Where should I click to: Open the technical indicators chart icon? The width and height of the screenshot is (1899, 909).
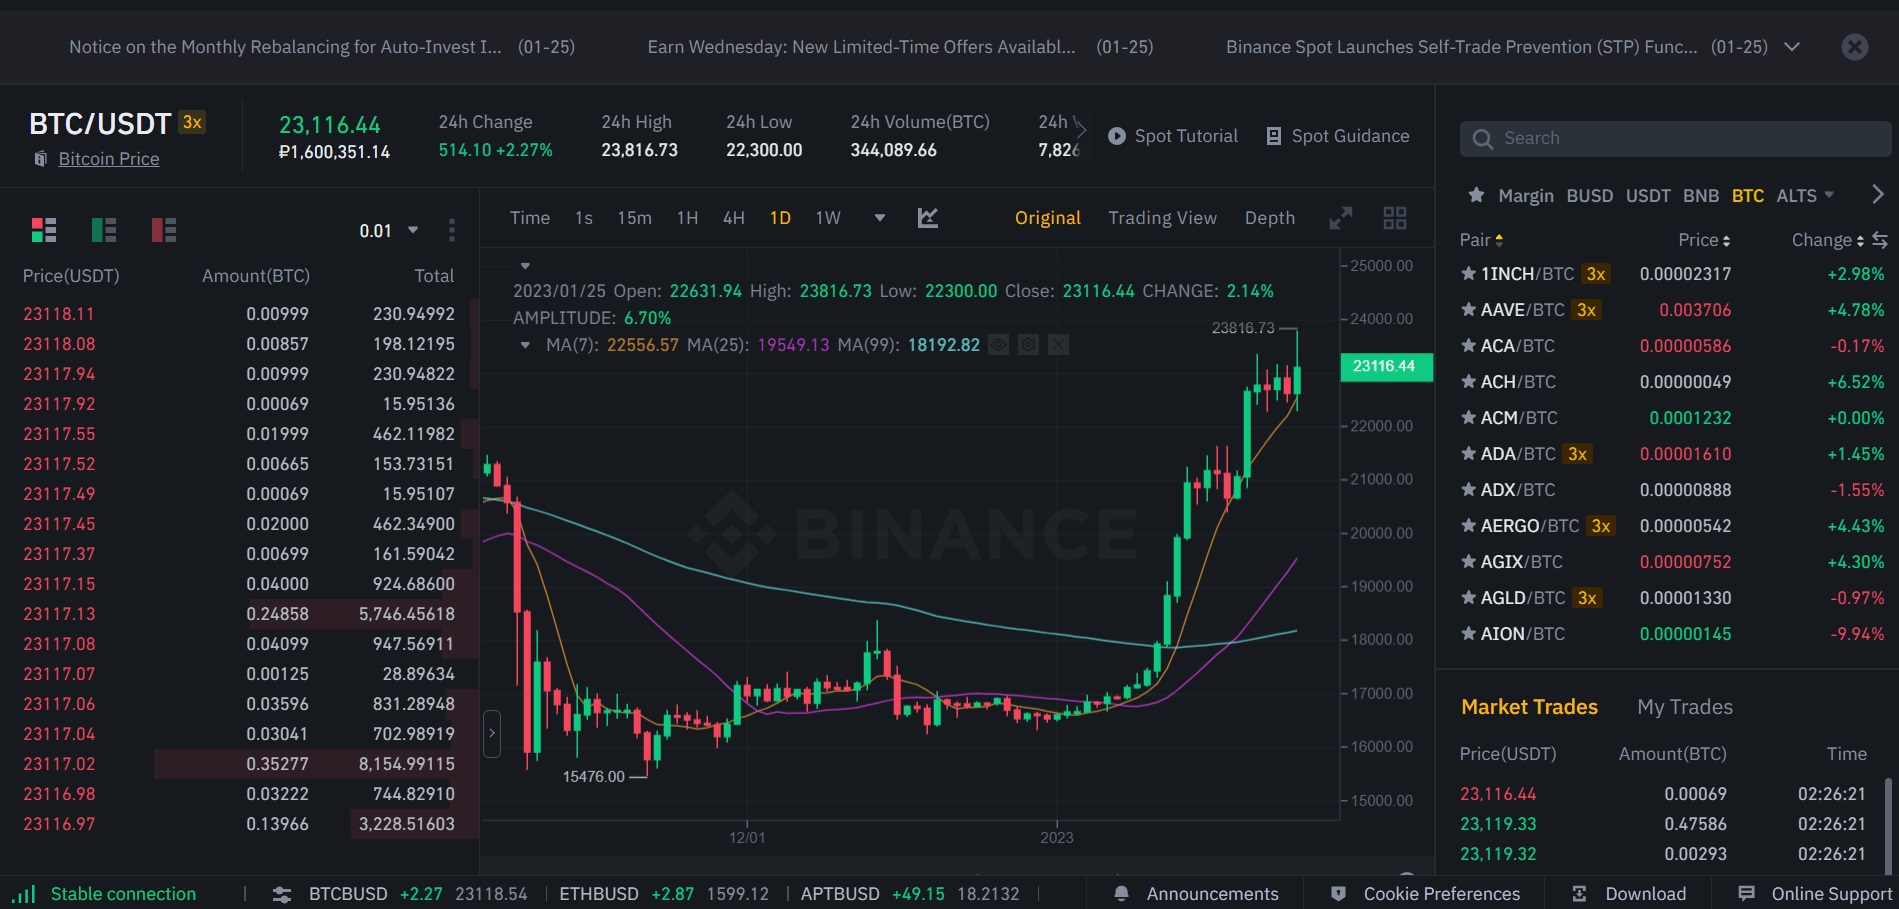click(928, 217)
